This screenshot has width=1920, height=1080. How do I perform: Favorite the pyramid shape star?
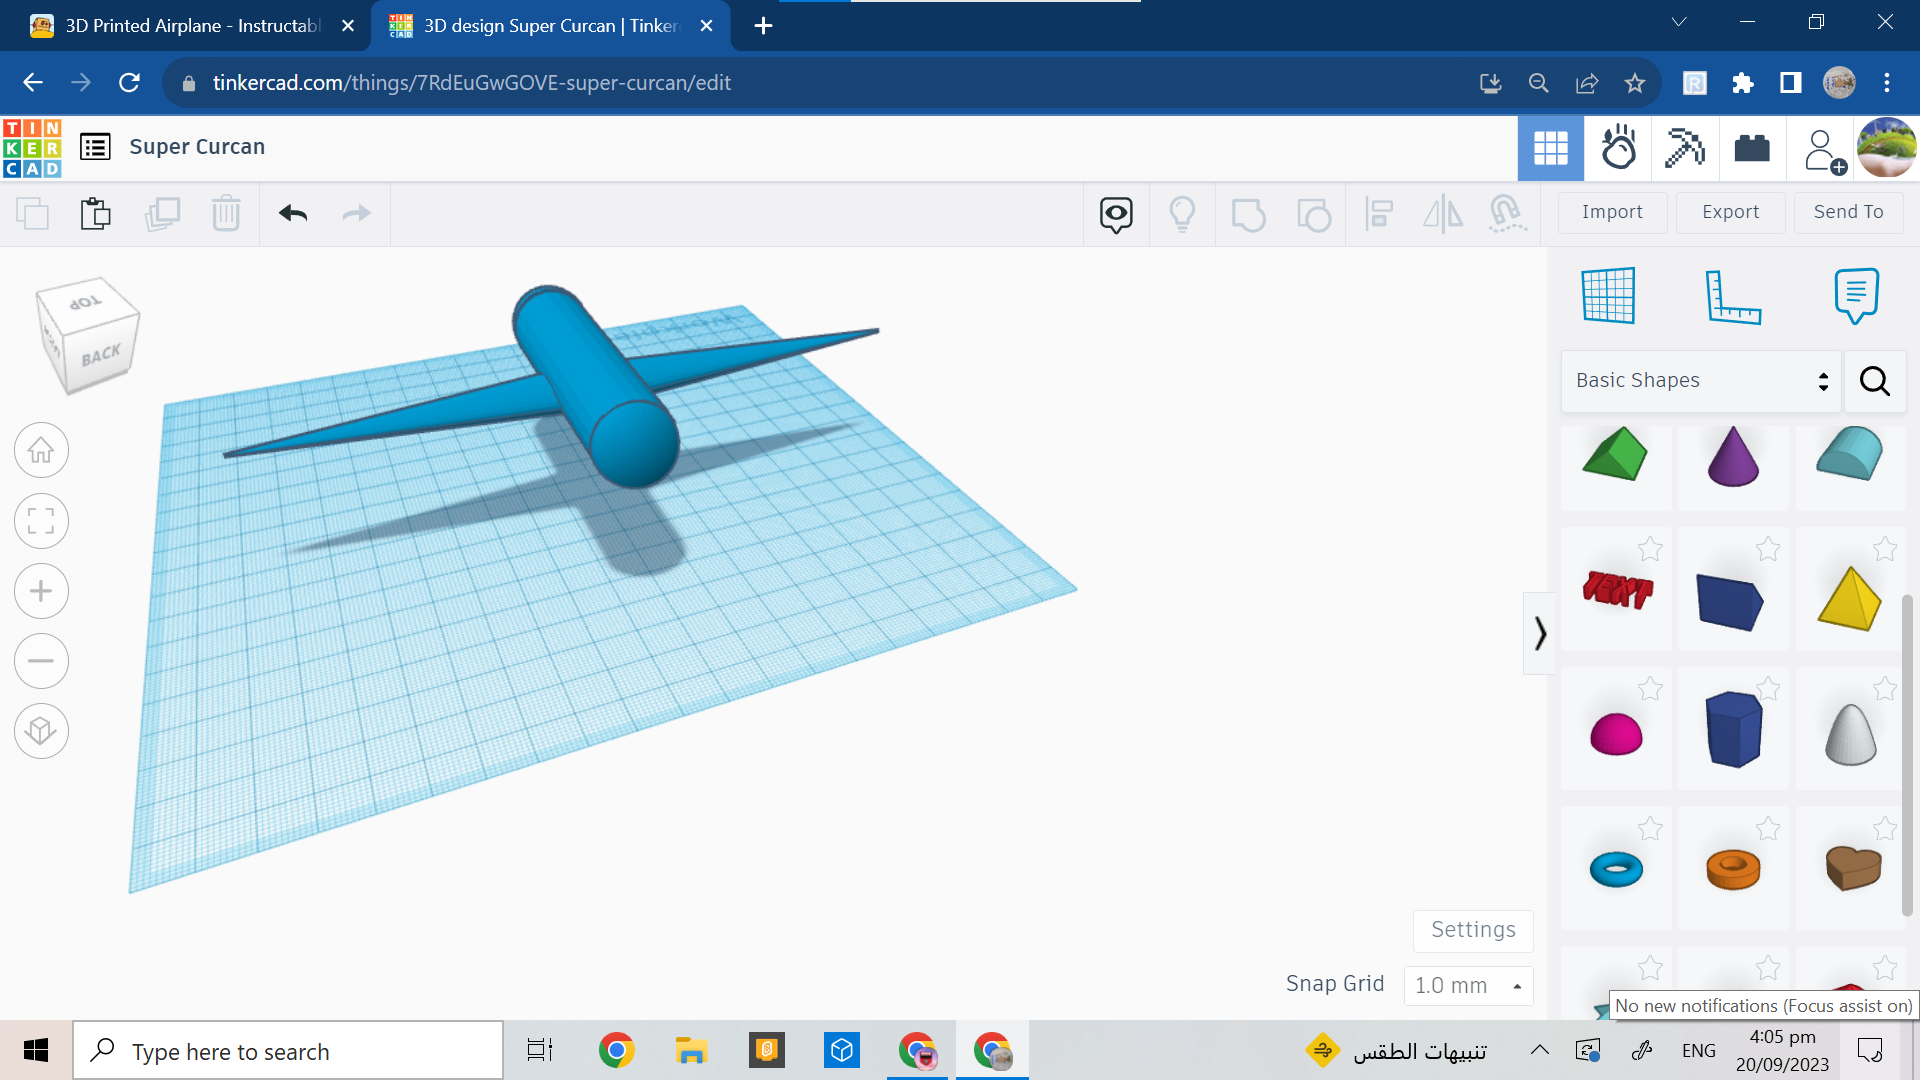[1885, 549]
